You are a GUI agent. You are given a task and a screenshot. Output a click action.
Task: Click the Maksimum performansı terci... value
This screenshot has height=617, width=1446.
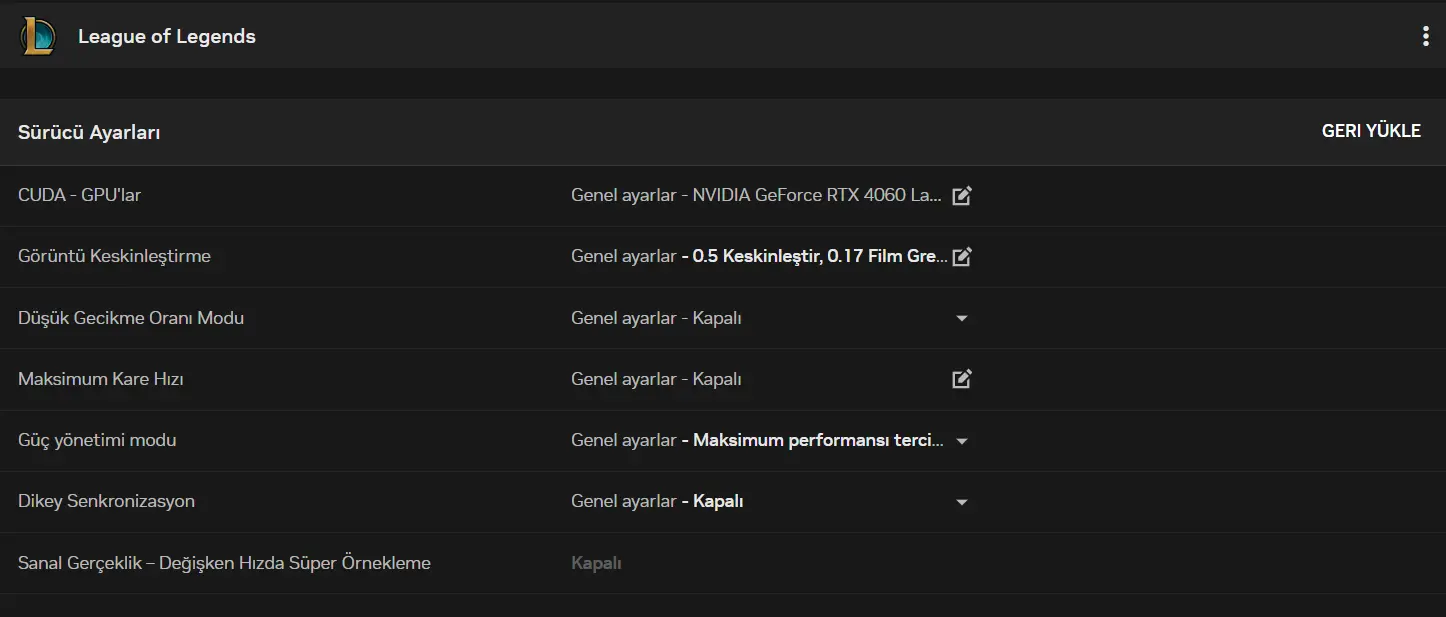click(x=819, y=440)
